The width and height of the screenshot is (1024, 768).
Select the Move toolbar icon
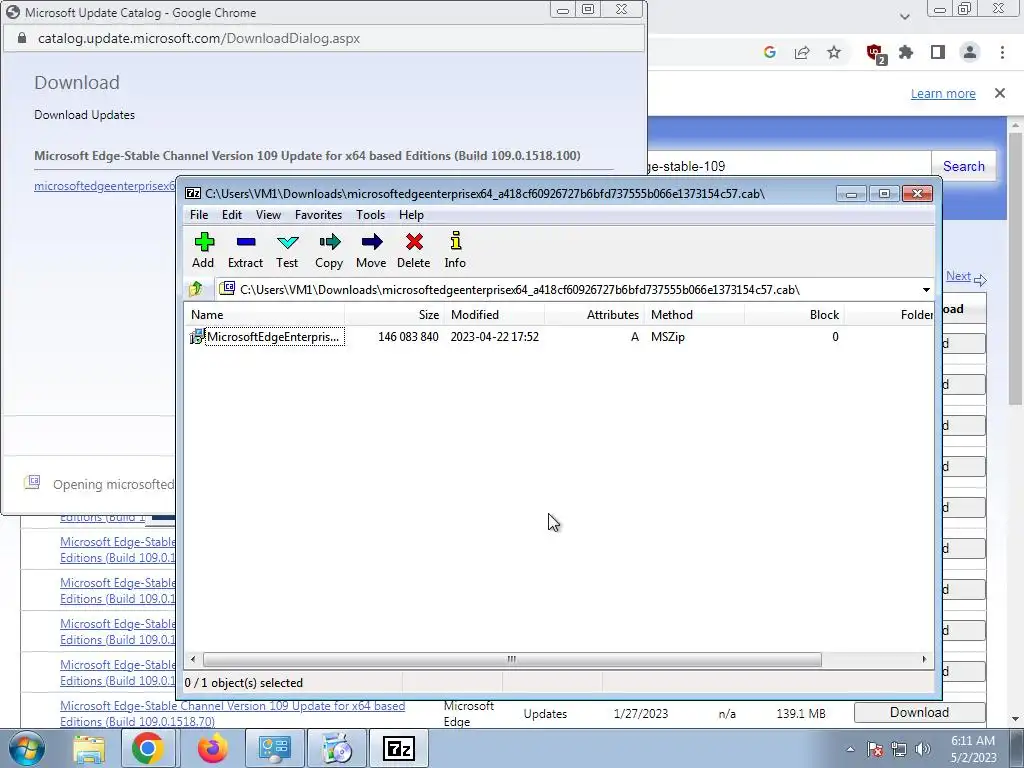pyautogui.click(x=371, y=250)
